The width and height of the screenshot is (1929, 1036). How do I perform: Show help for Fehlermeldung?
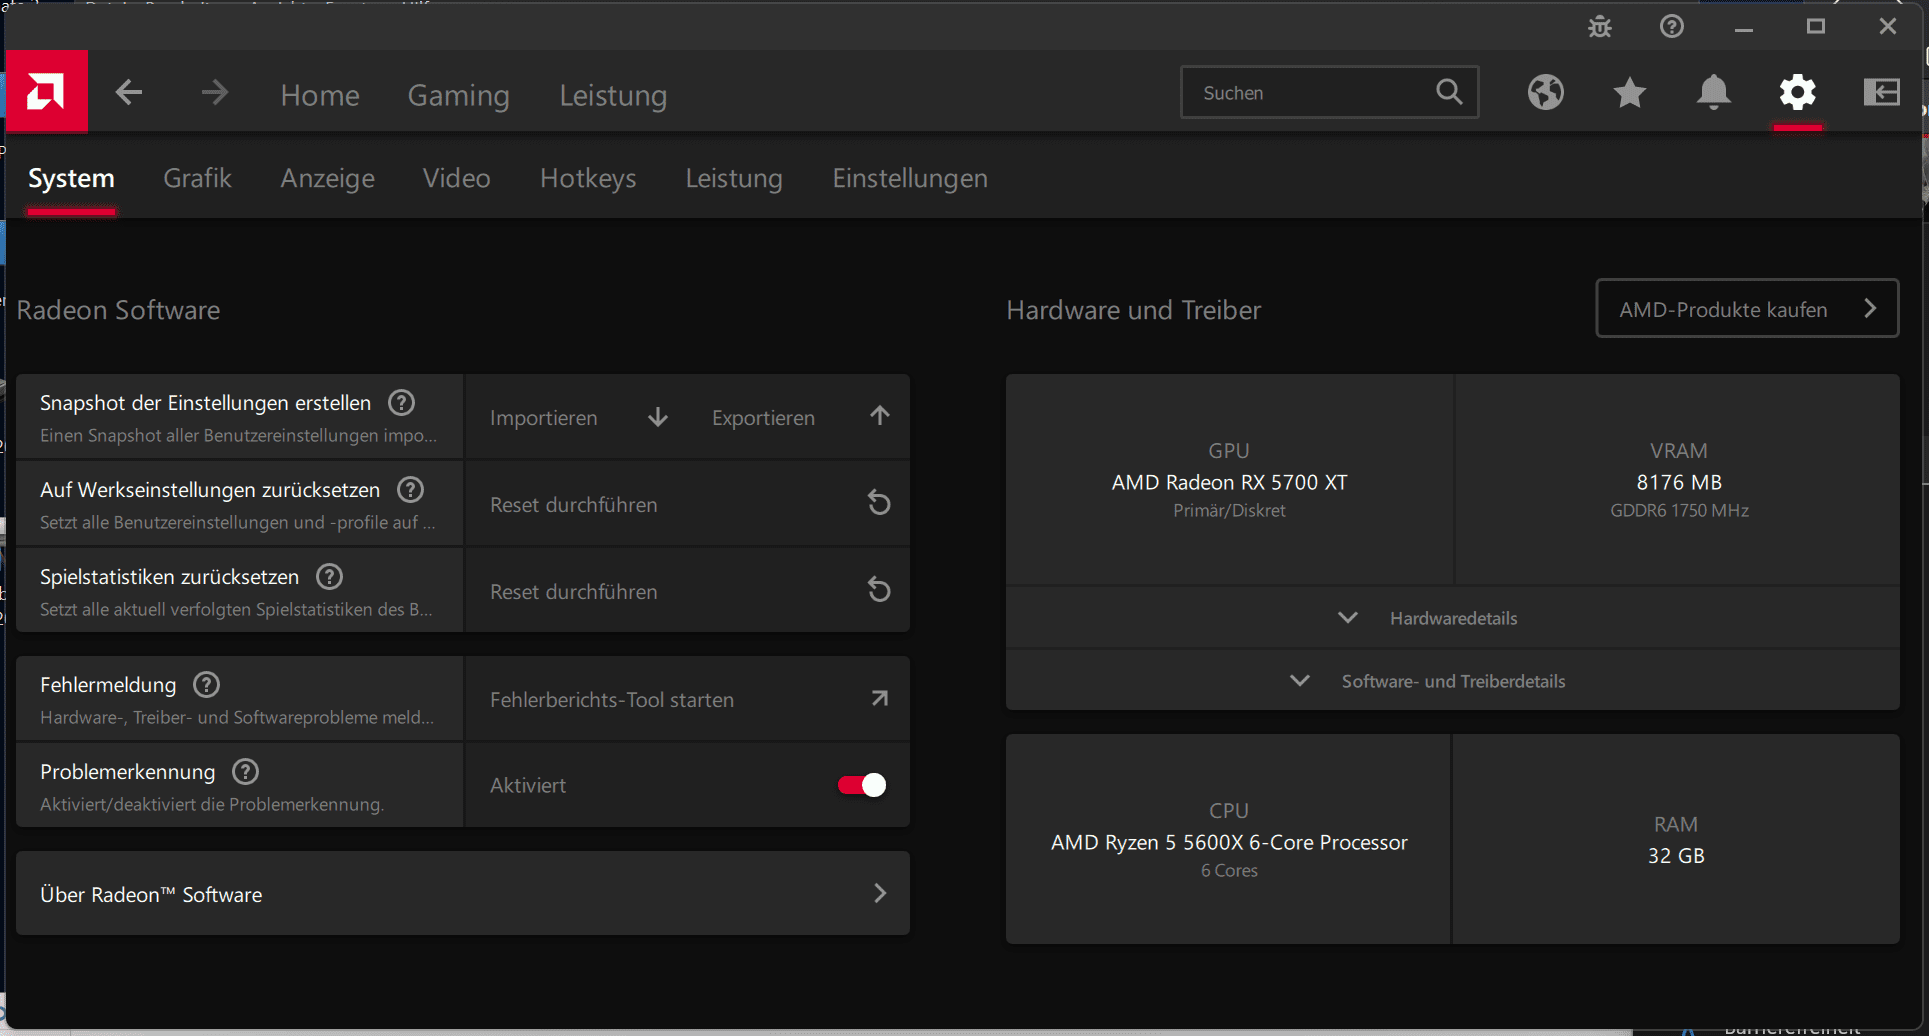click(x=206, y=684)
